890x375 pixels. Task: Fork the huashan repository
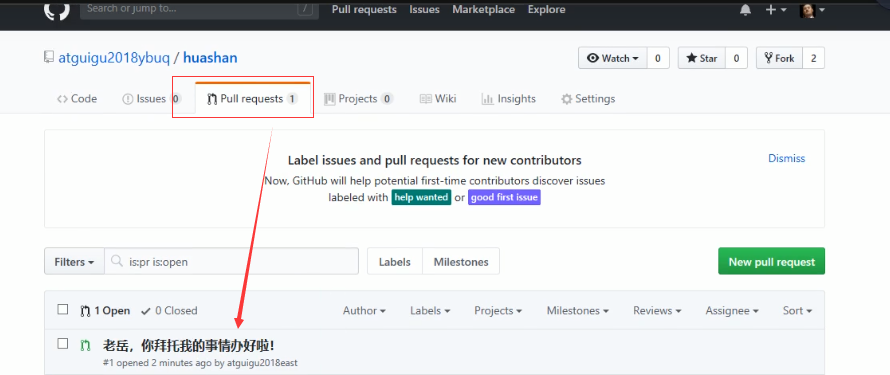(x=779, y=58)
